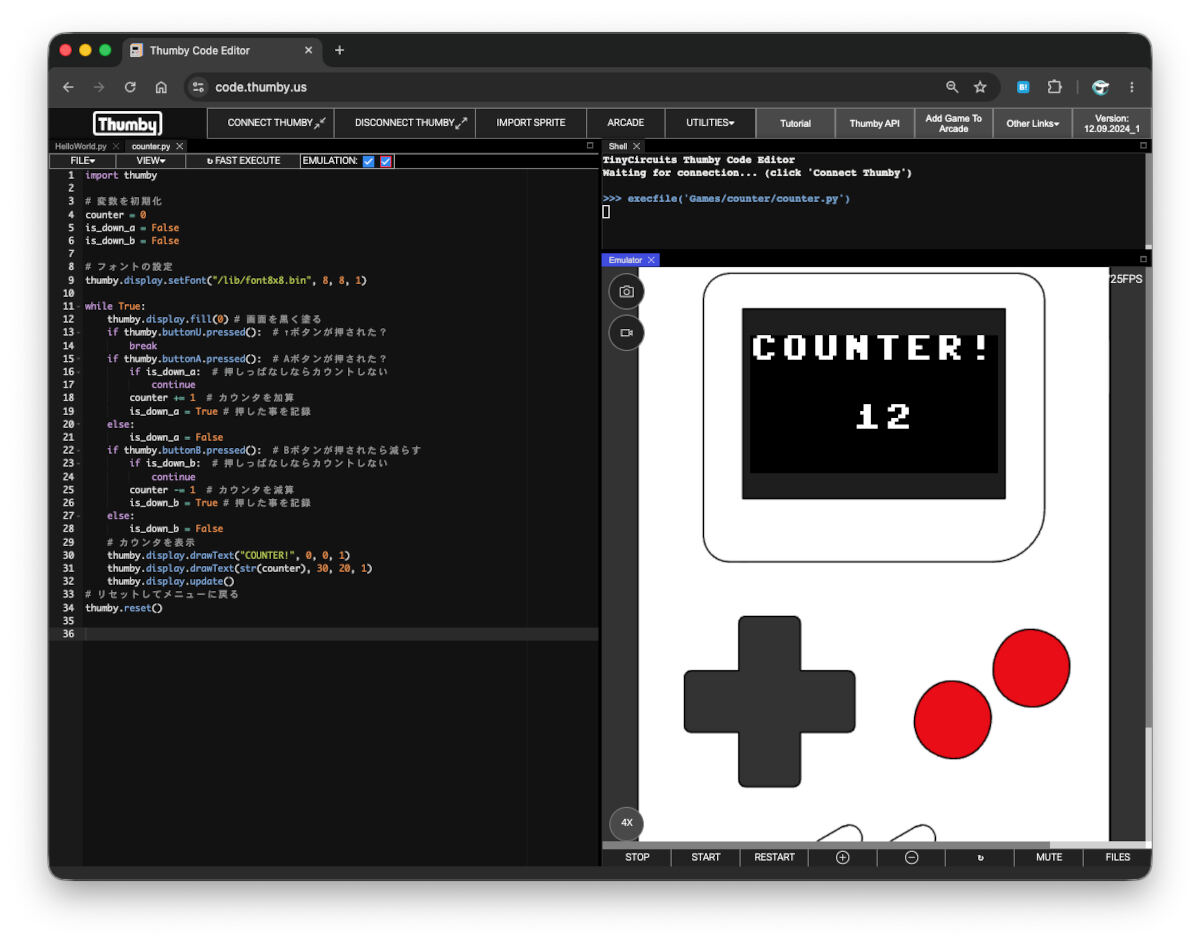Switch to the HelloWorld.py editor tab
The image size is (1200, 944).
[80, 146]
